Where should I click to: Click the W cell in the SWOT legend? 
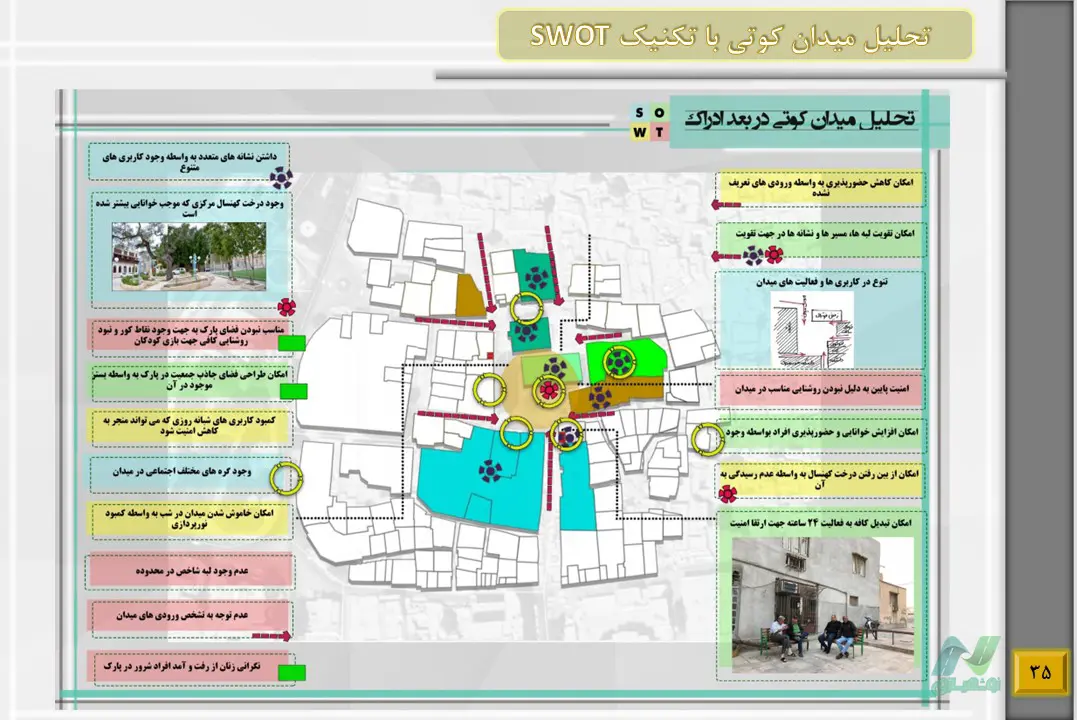pyautogui.click(x=639, y=132)
